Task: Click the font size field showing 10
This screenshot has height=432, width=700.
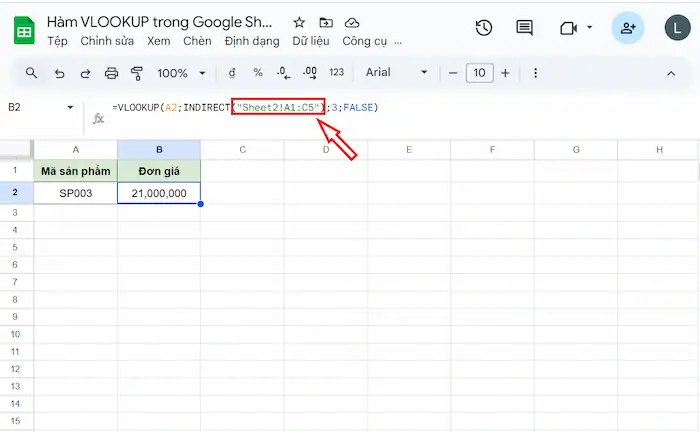Action: coord(480,73)
